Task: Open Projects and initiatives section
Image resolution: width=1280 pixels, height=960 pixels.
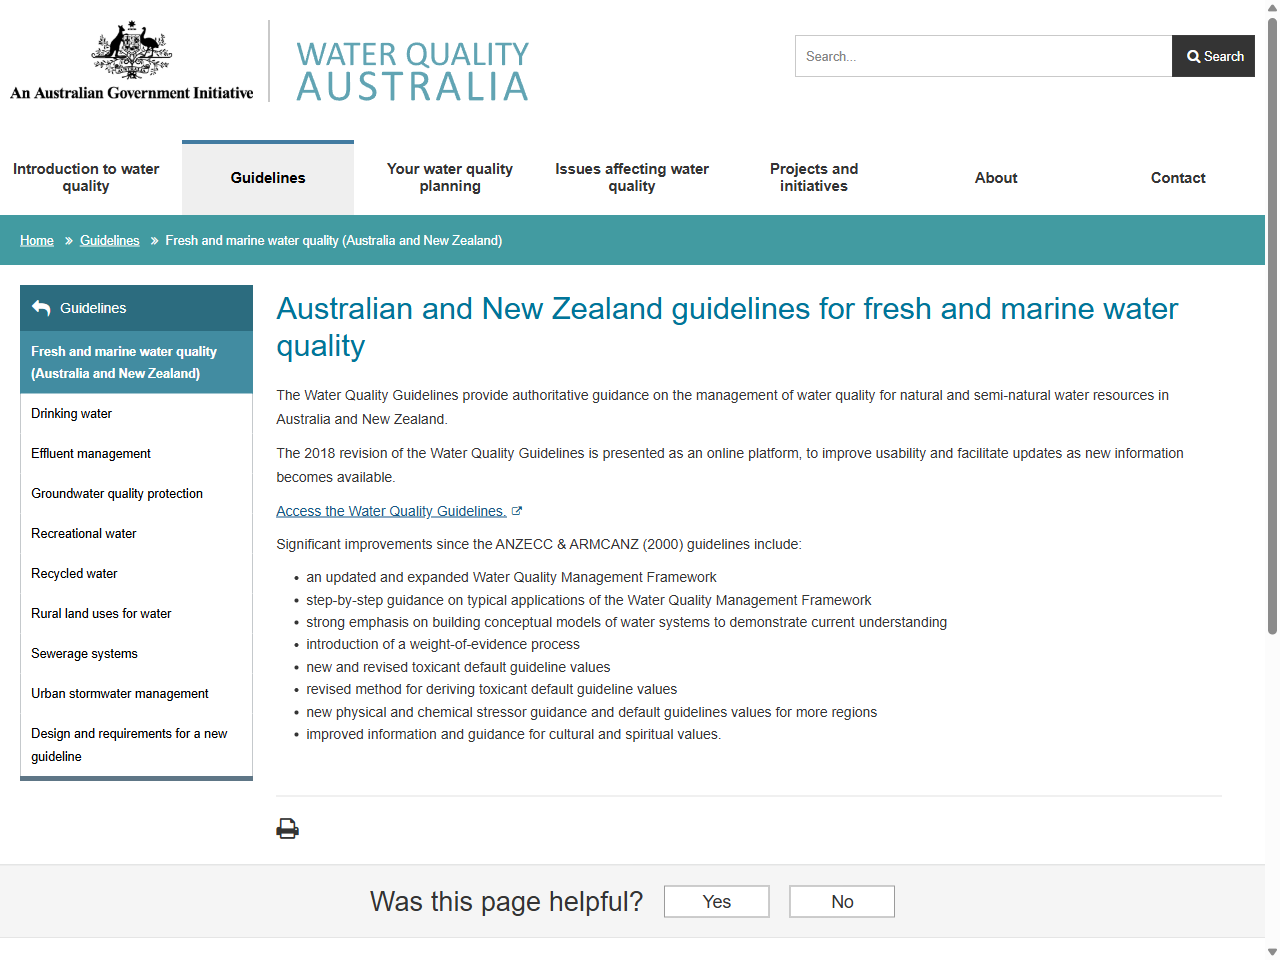Action: (x=814, y=177)
